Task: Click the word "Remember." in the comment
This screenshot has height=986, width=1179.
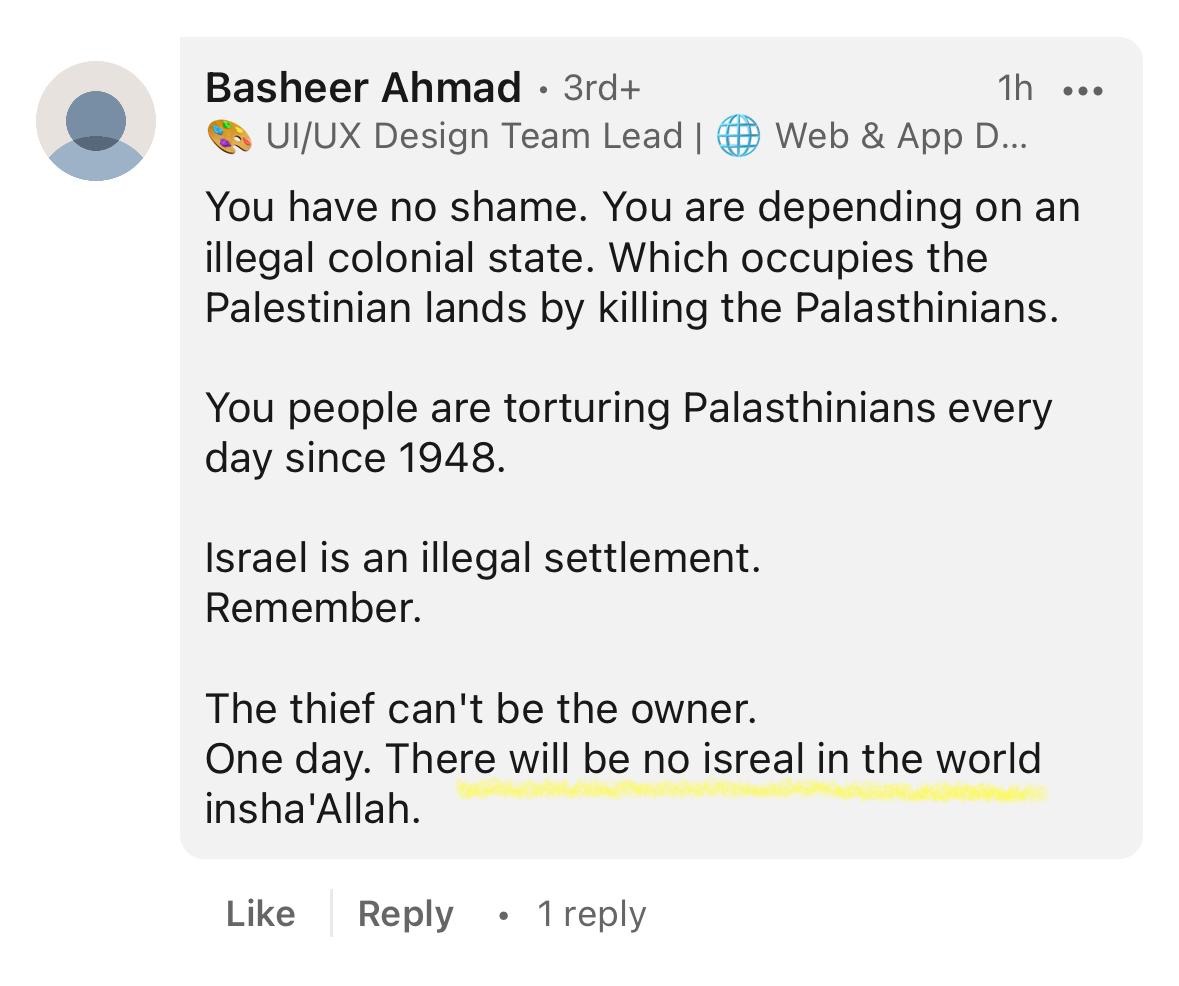Action: (313, 608)
